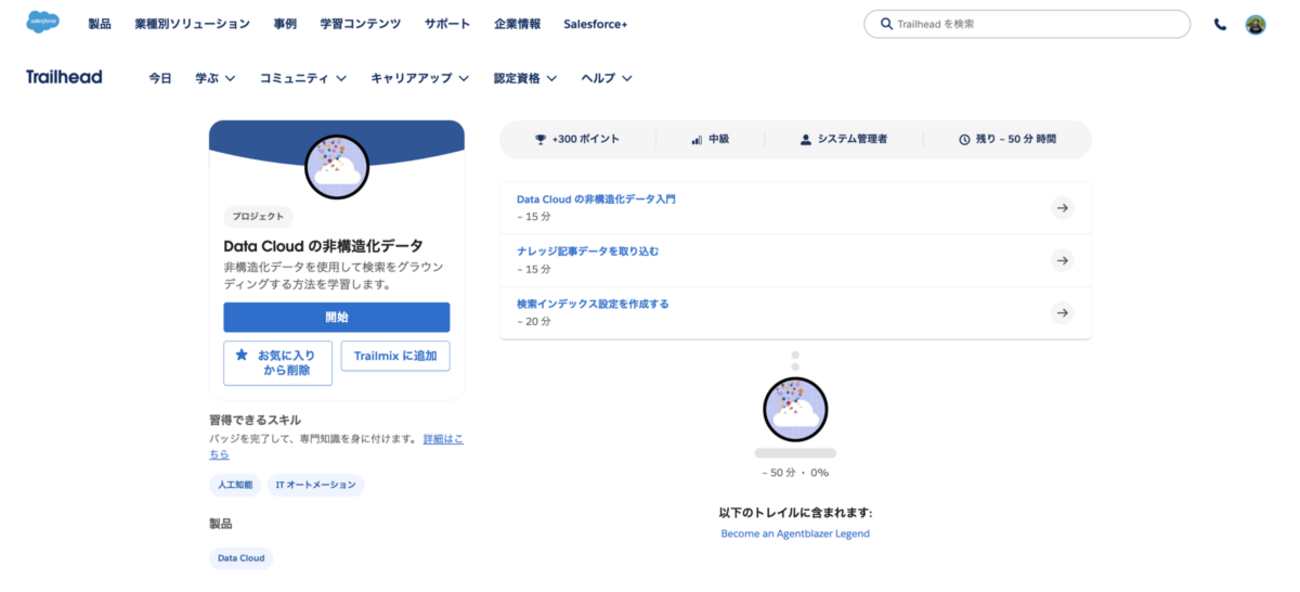The width and height of the screenshot is (1300, 592).
Task: Click the trophy points icon
Action: (540, 140)
